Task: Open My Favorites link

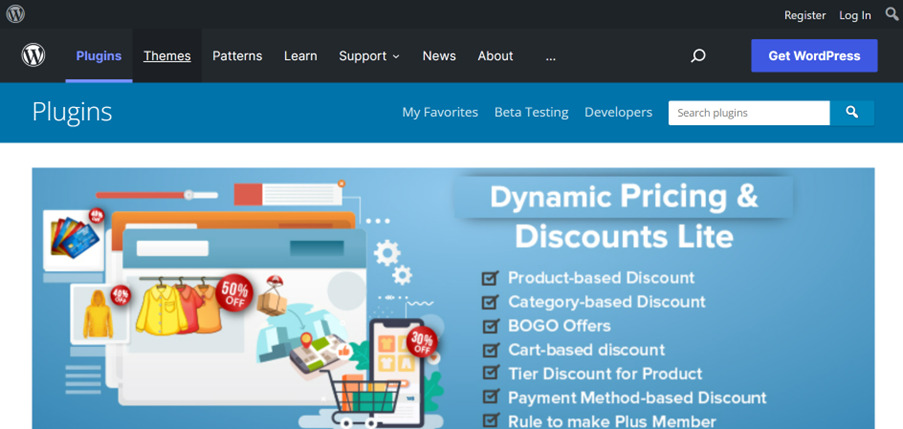Action: (x=440, y=112)
